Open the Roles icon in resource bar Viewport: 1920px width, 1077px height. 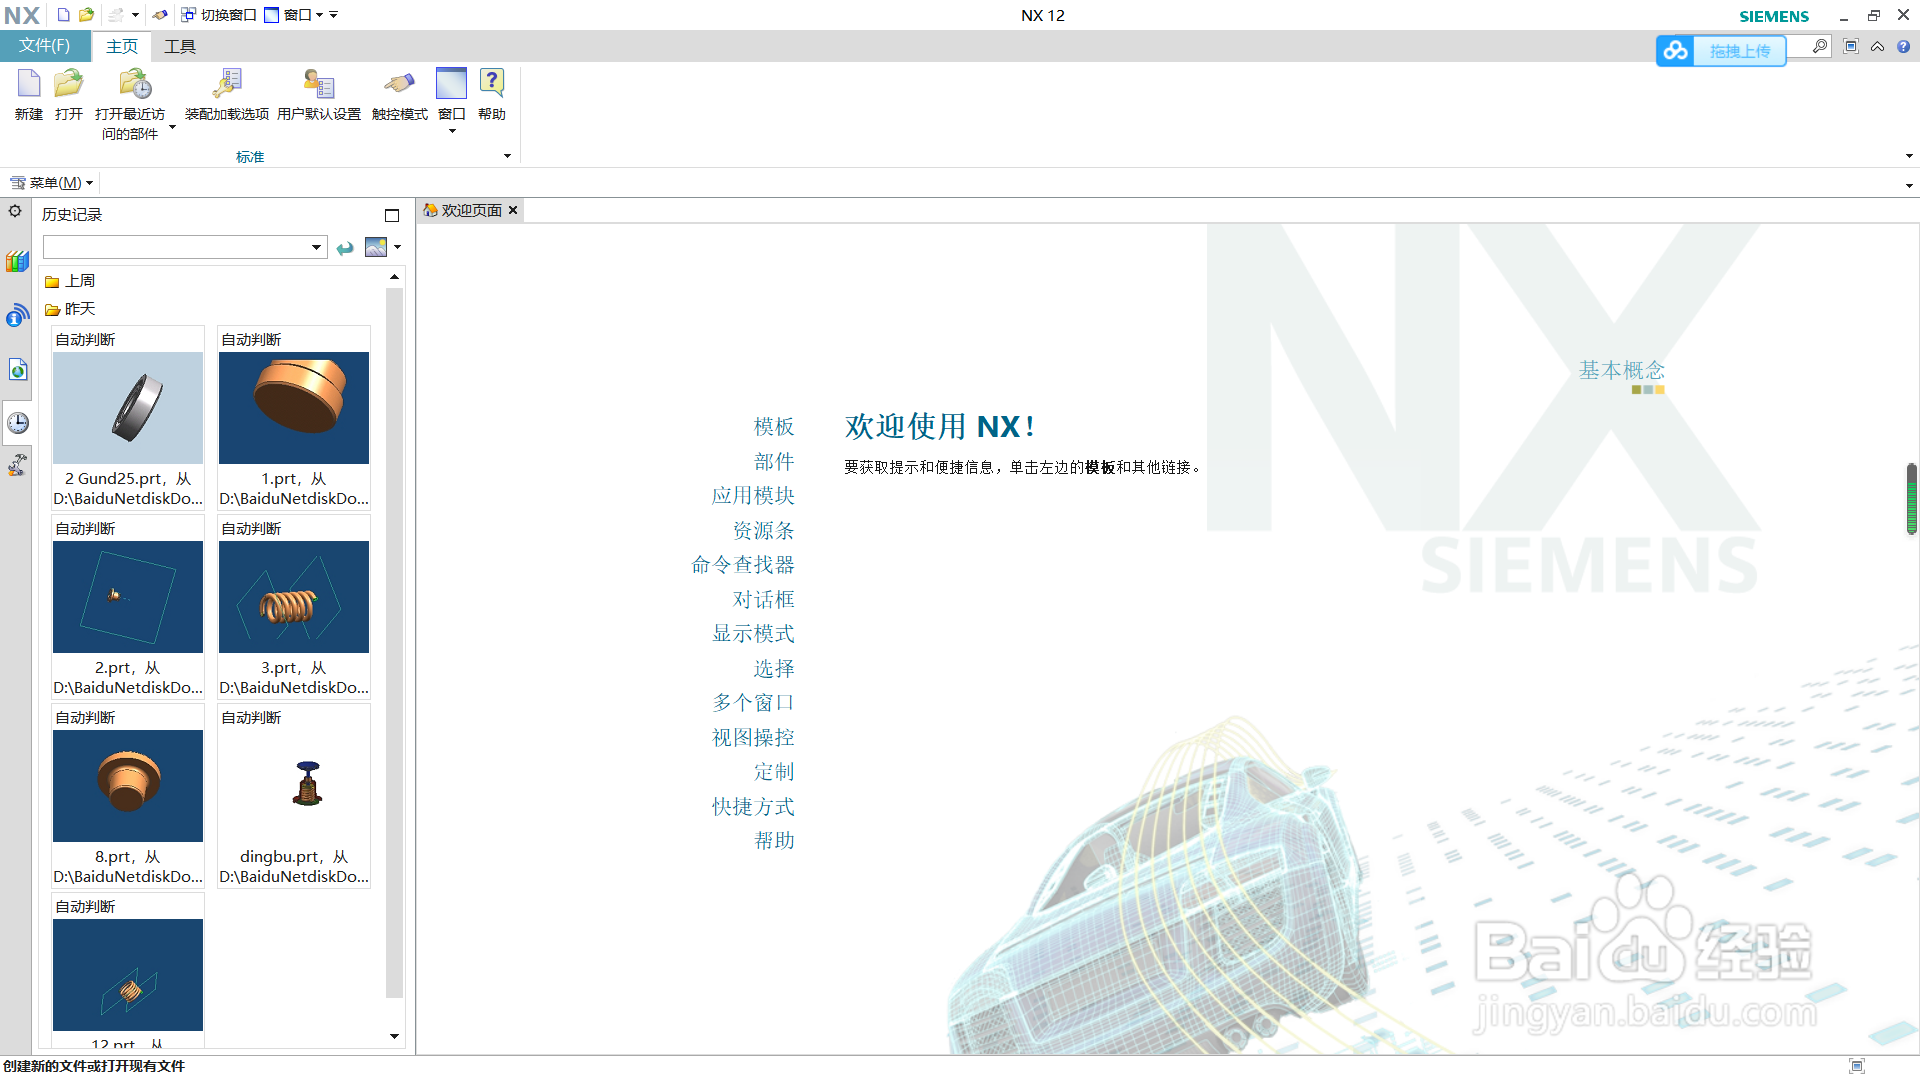coord(17,465)
